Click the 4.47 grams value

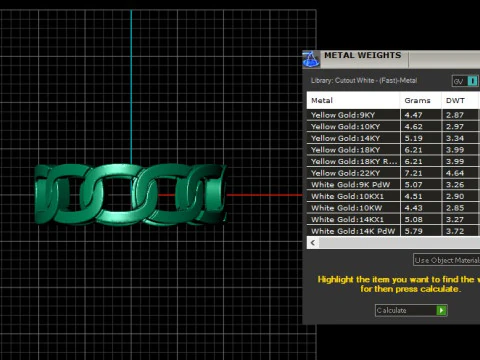[413, 115]
